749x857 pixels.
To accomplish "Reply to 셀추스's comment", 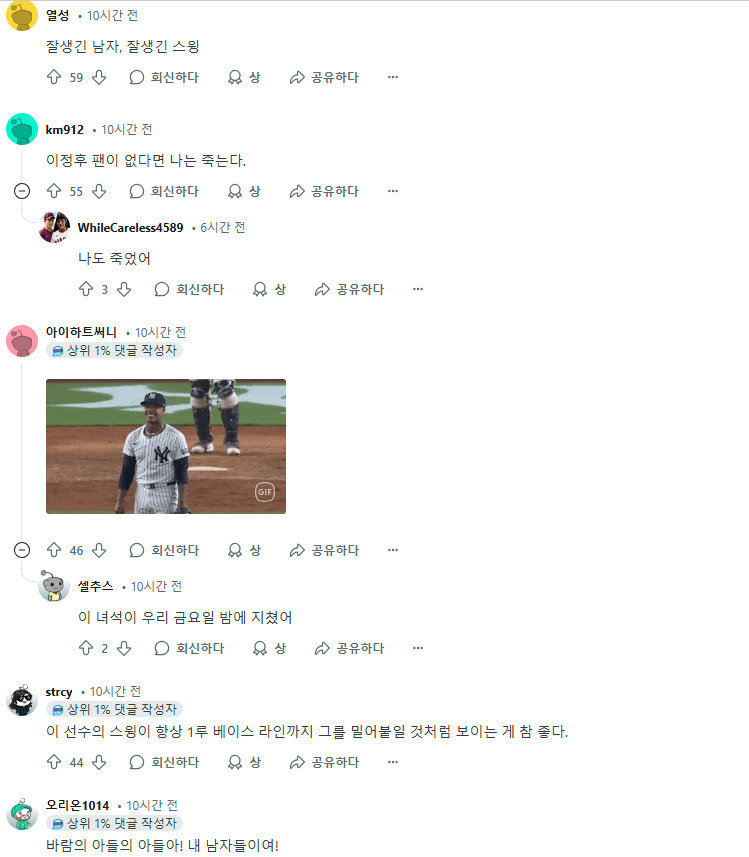I will [189, 648].
